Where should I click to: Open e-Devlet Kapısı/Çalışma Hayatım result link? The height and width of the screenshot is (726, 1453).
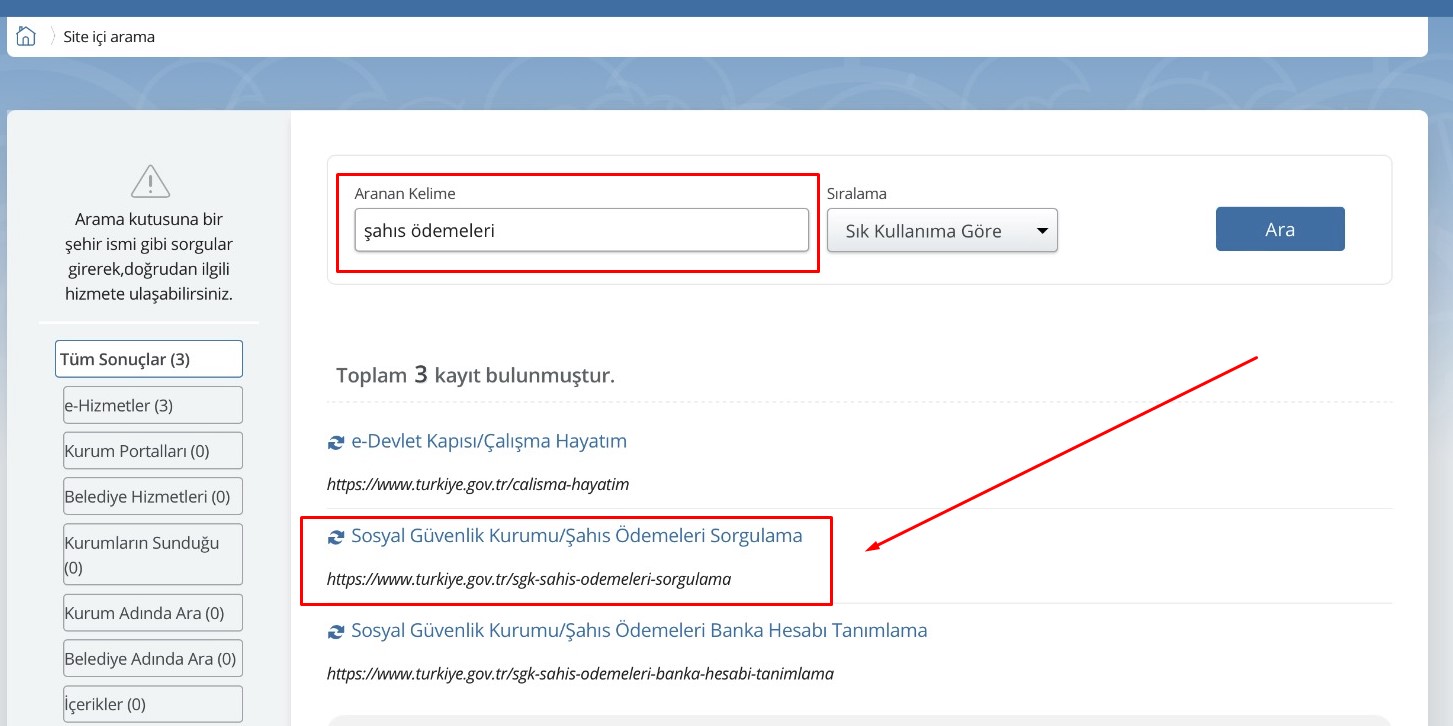click(489, 441)
